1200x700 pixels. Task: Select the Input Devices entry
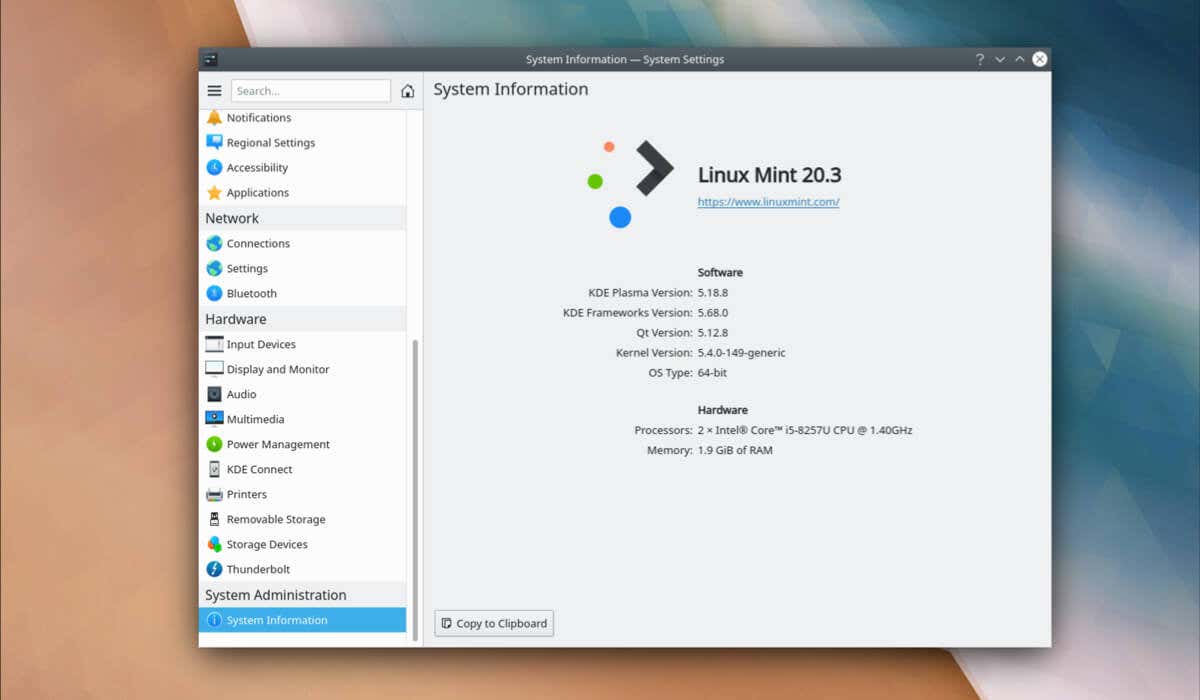[302, 344]
